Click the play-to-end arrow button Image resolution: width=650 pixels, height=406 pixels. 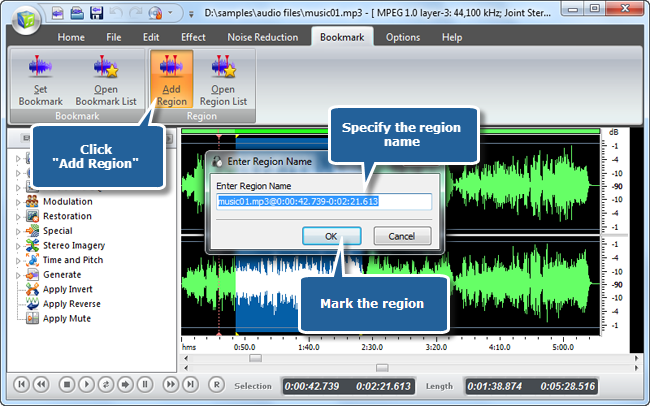tap(125, 384)
